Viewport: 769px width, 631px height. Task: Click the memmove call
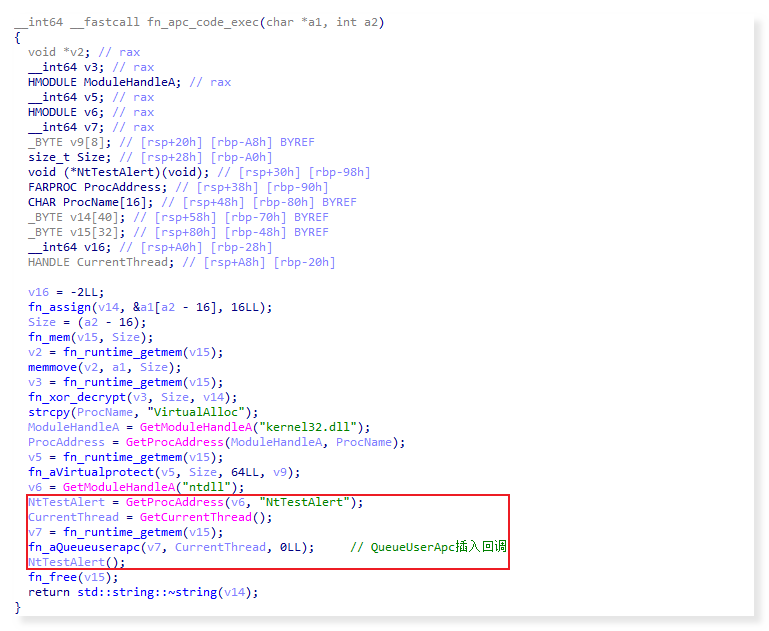[104, 367]
